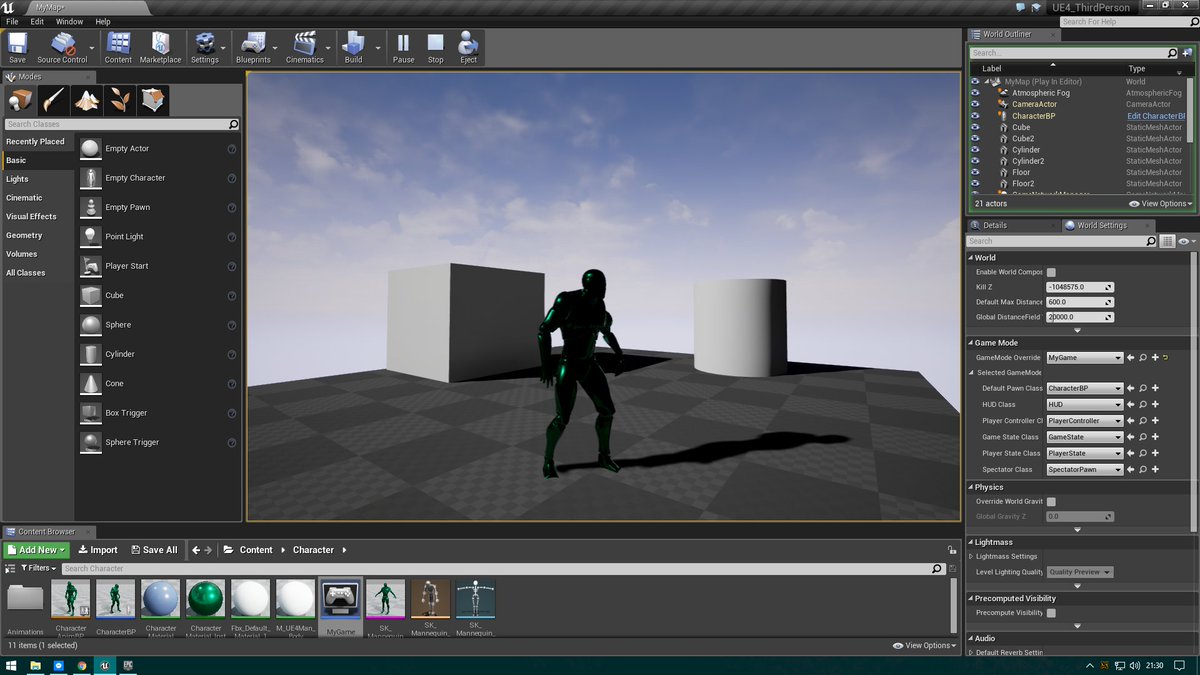Open Details property matrix grid icon
The height and width of the screenshot is (675, 1200).
[1167, 241]
